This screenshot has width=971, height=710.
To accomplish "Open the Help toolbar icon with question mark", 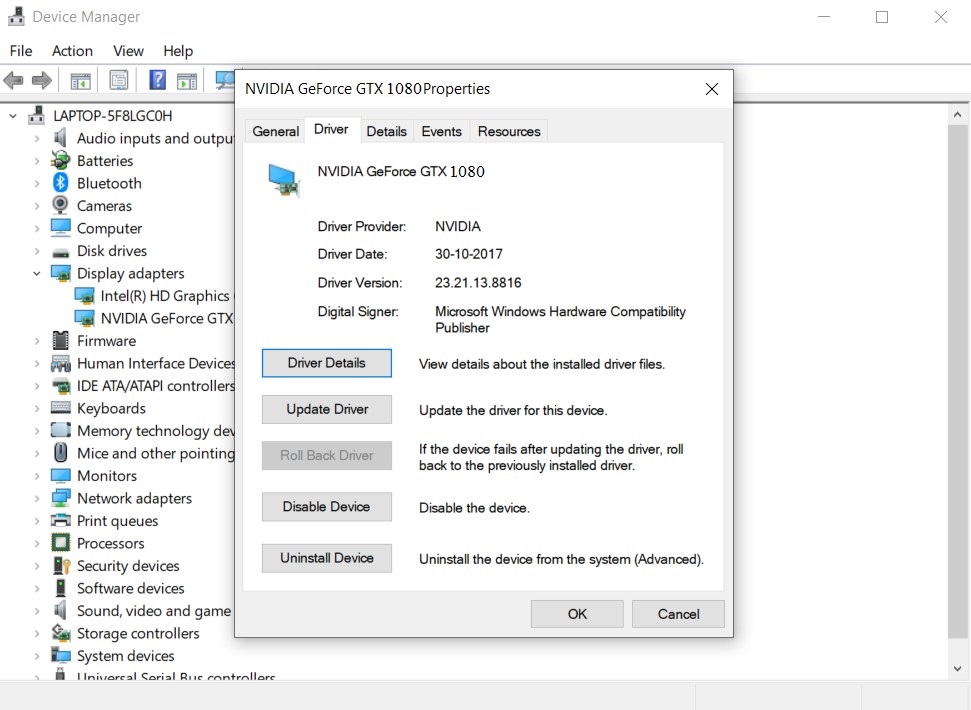I will point(157,80).
